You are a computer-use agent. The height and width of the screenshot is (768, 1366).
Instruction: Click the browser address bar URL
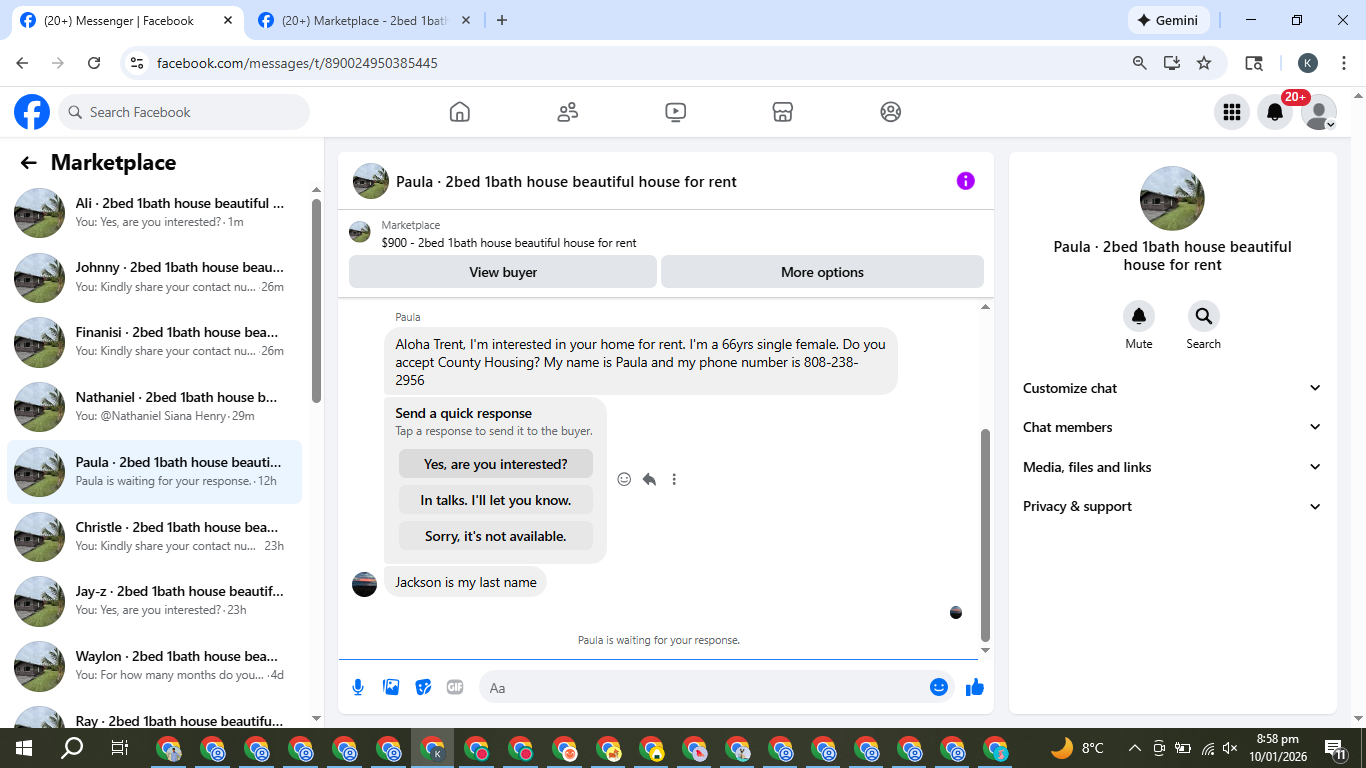click(x=297, y=63)
